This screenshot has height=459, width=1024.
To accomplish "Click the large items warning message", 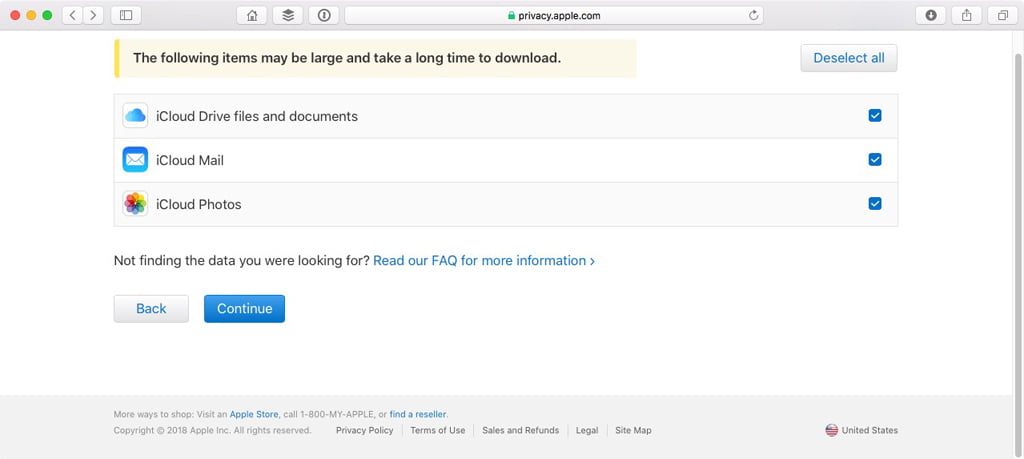I will (x=375, y=58).
